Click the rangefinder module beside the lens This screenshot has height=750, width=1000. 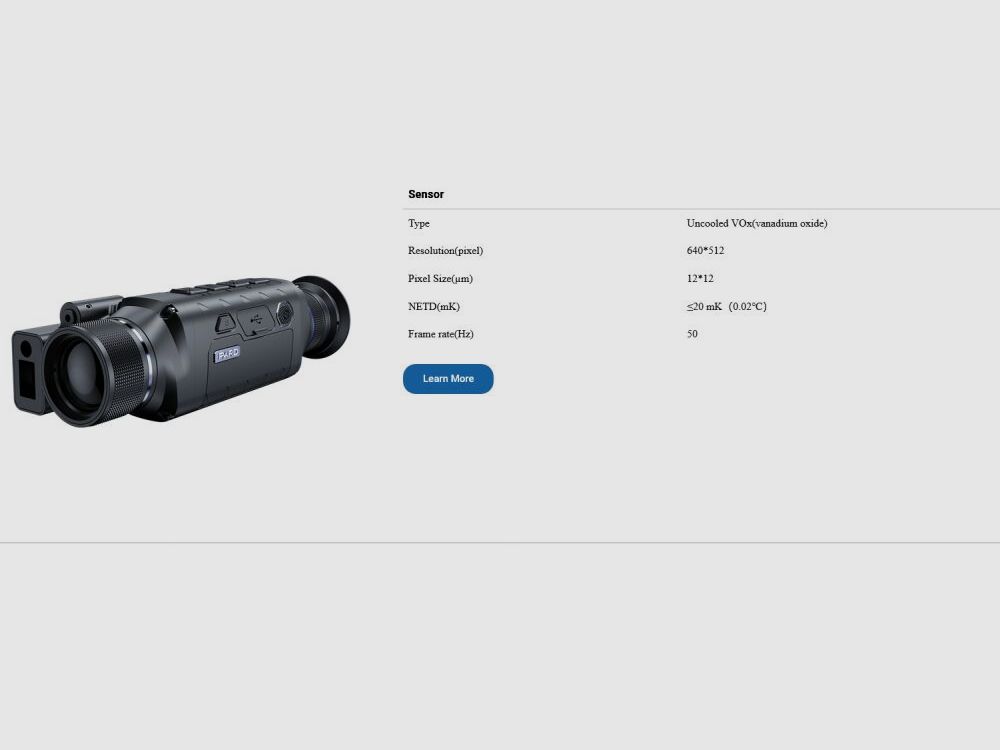pyautogui.click(x=27, y=370)
